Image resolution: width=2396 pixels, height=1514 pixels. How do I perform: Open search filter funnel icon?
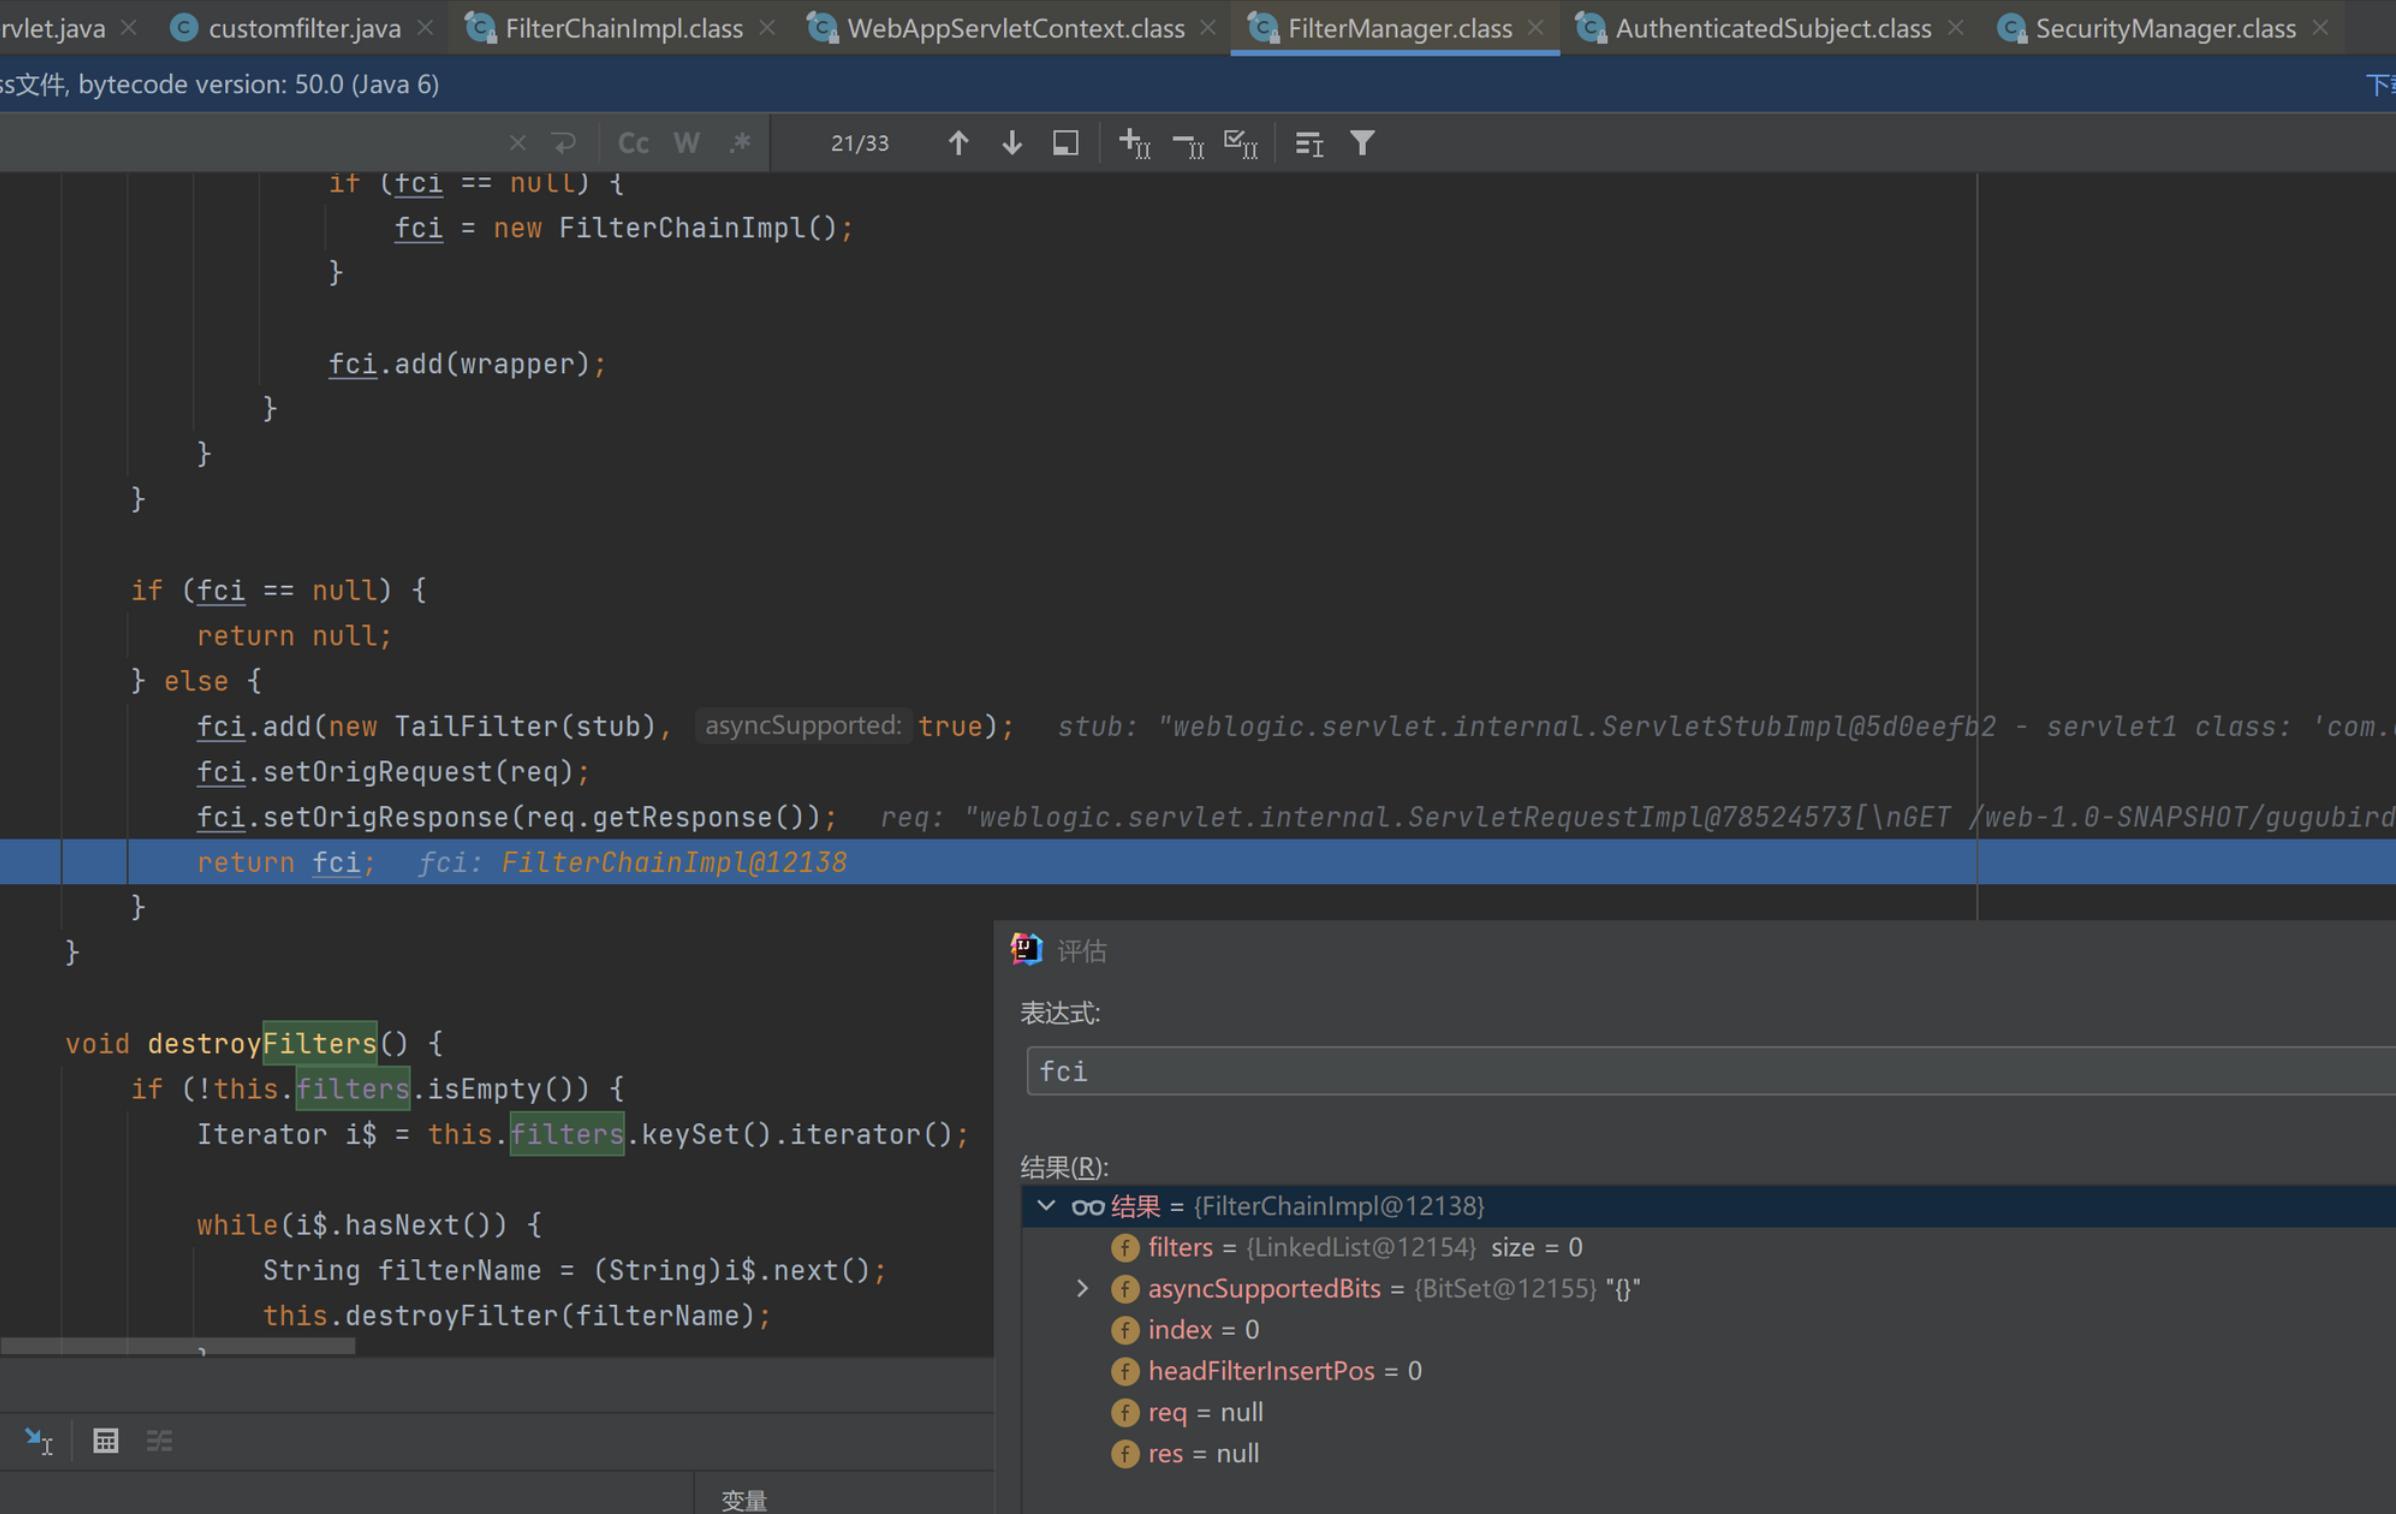point(1362,143)
